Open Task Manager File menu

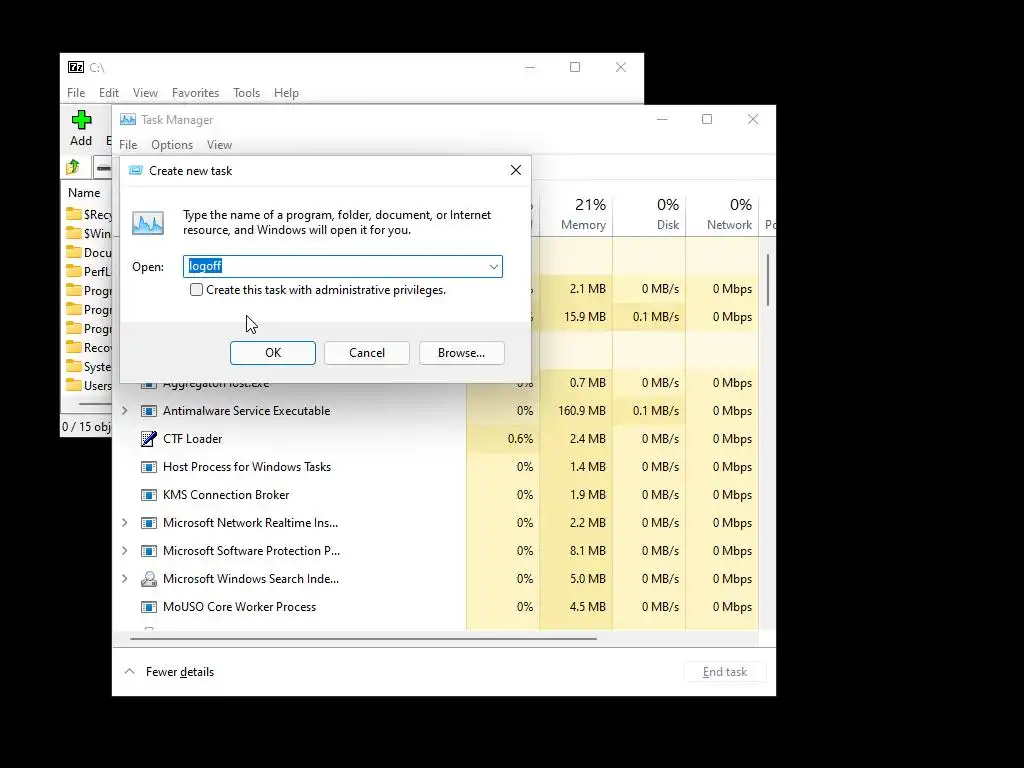point(128,145)
